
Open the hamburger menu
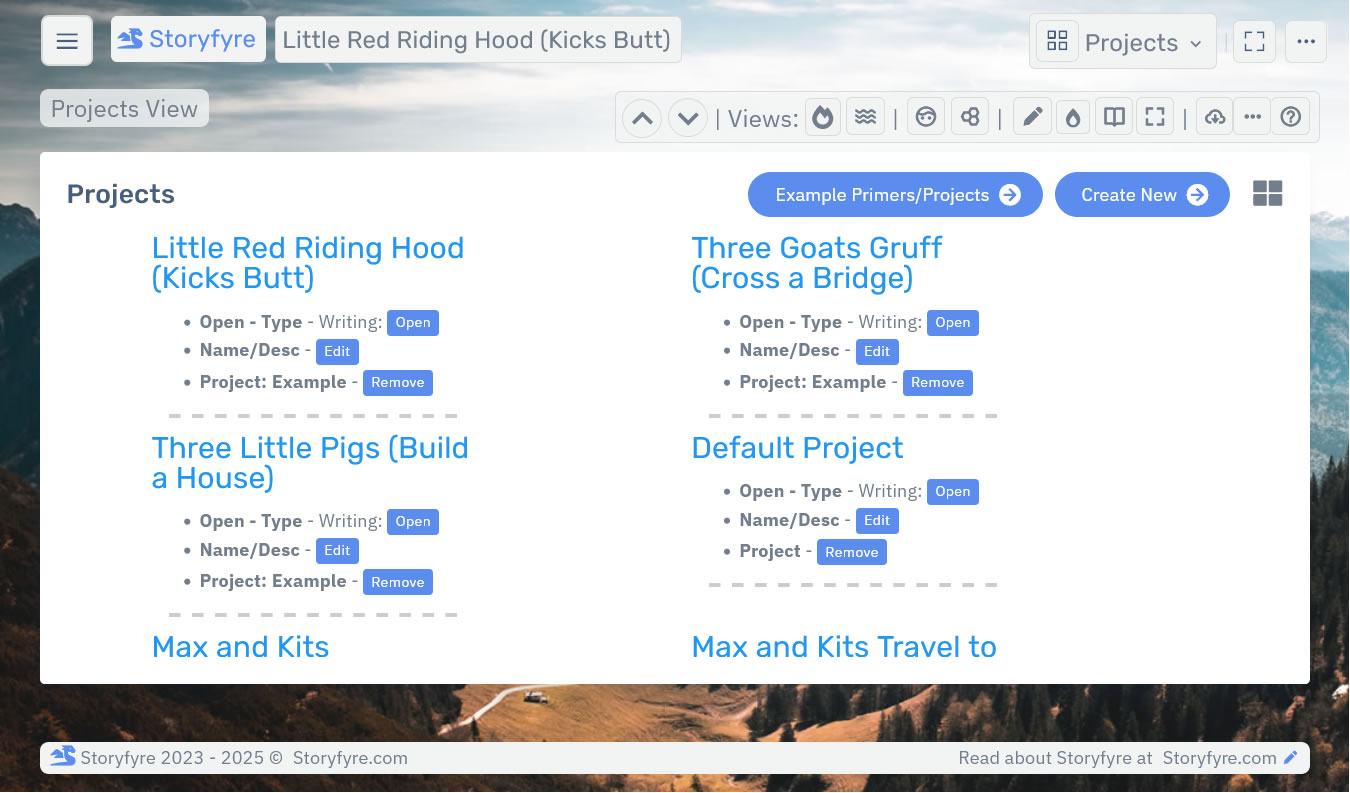66,40
